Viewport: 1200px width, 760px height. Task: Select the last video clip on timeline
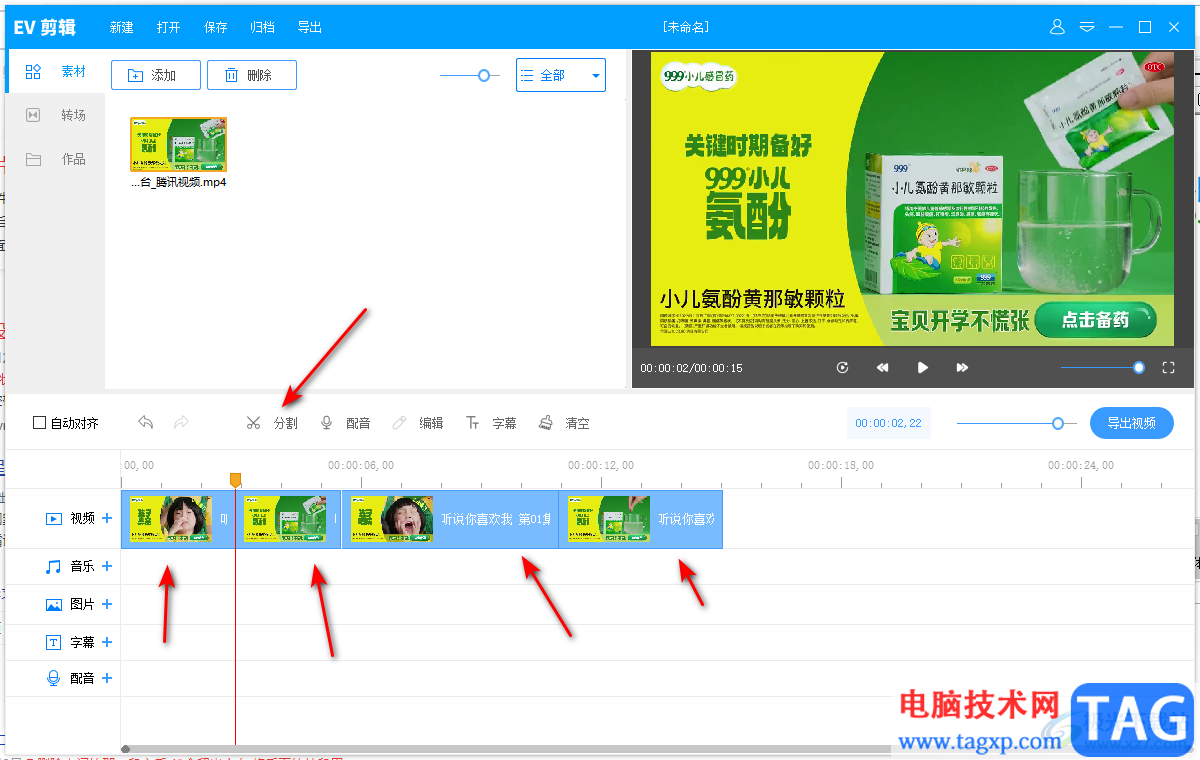(x=641, y=519)
